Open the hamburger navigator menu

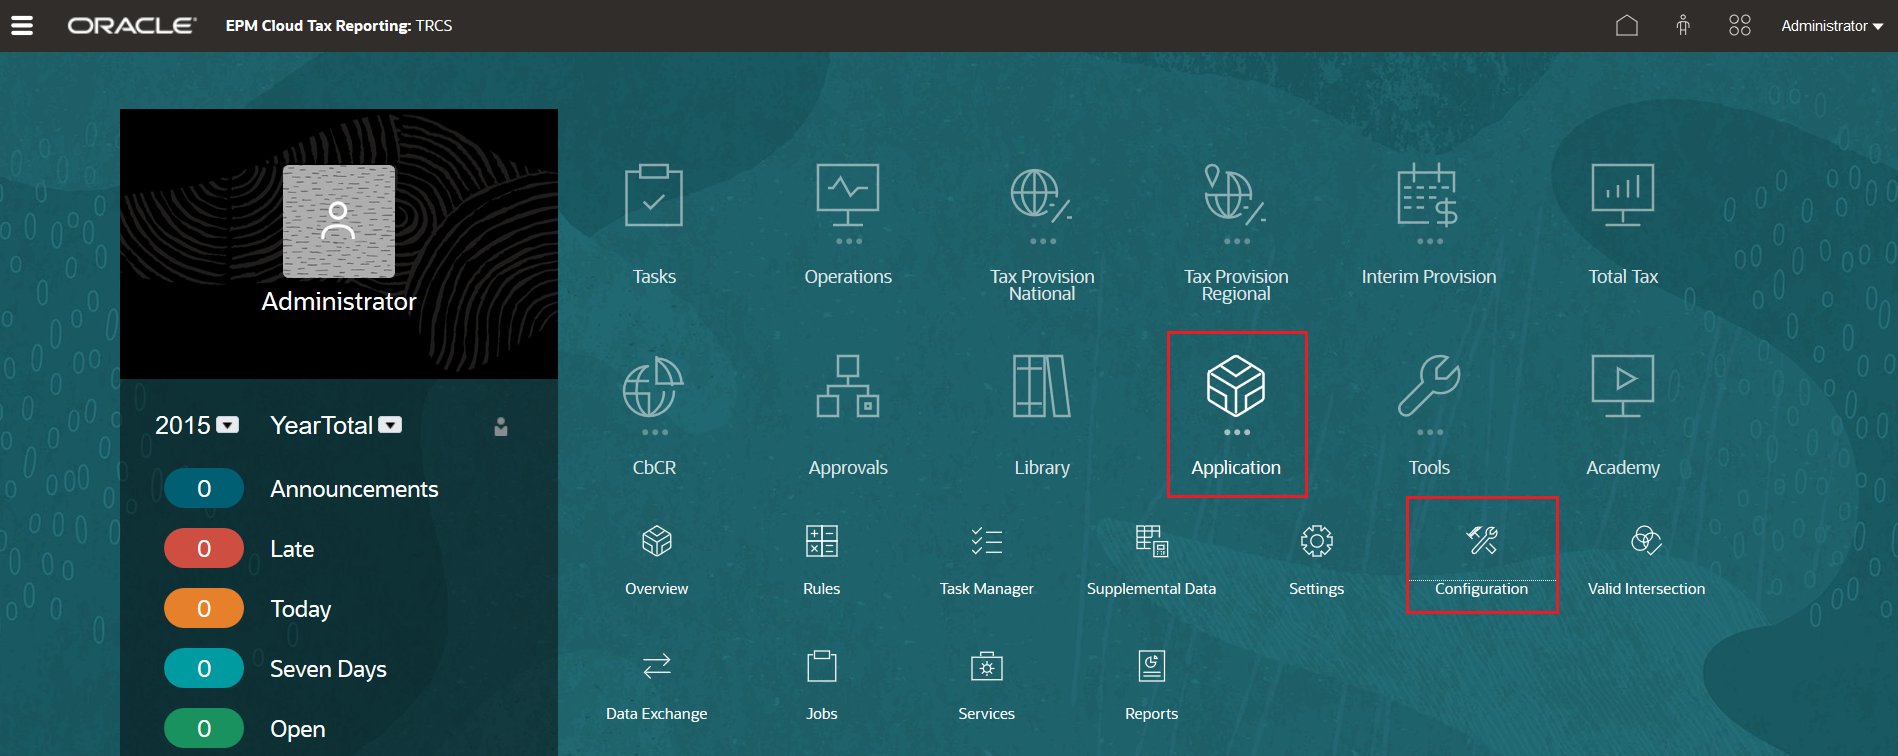tap(22, 26)
